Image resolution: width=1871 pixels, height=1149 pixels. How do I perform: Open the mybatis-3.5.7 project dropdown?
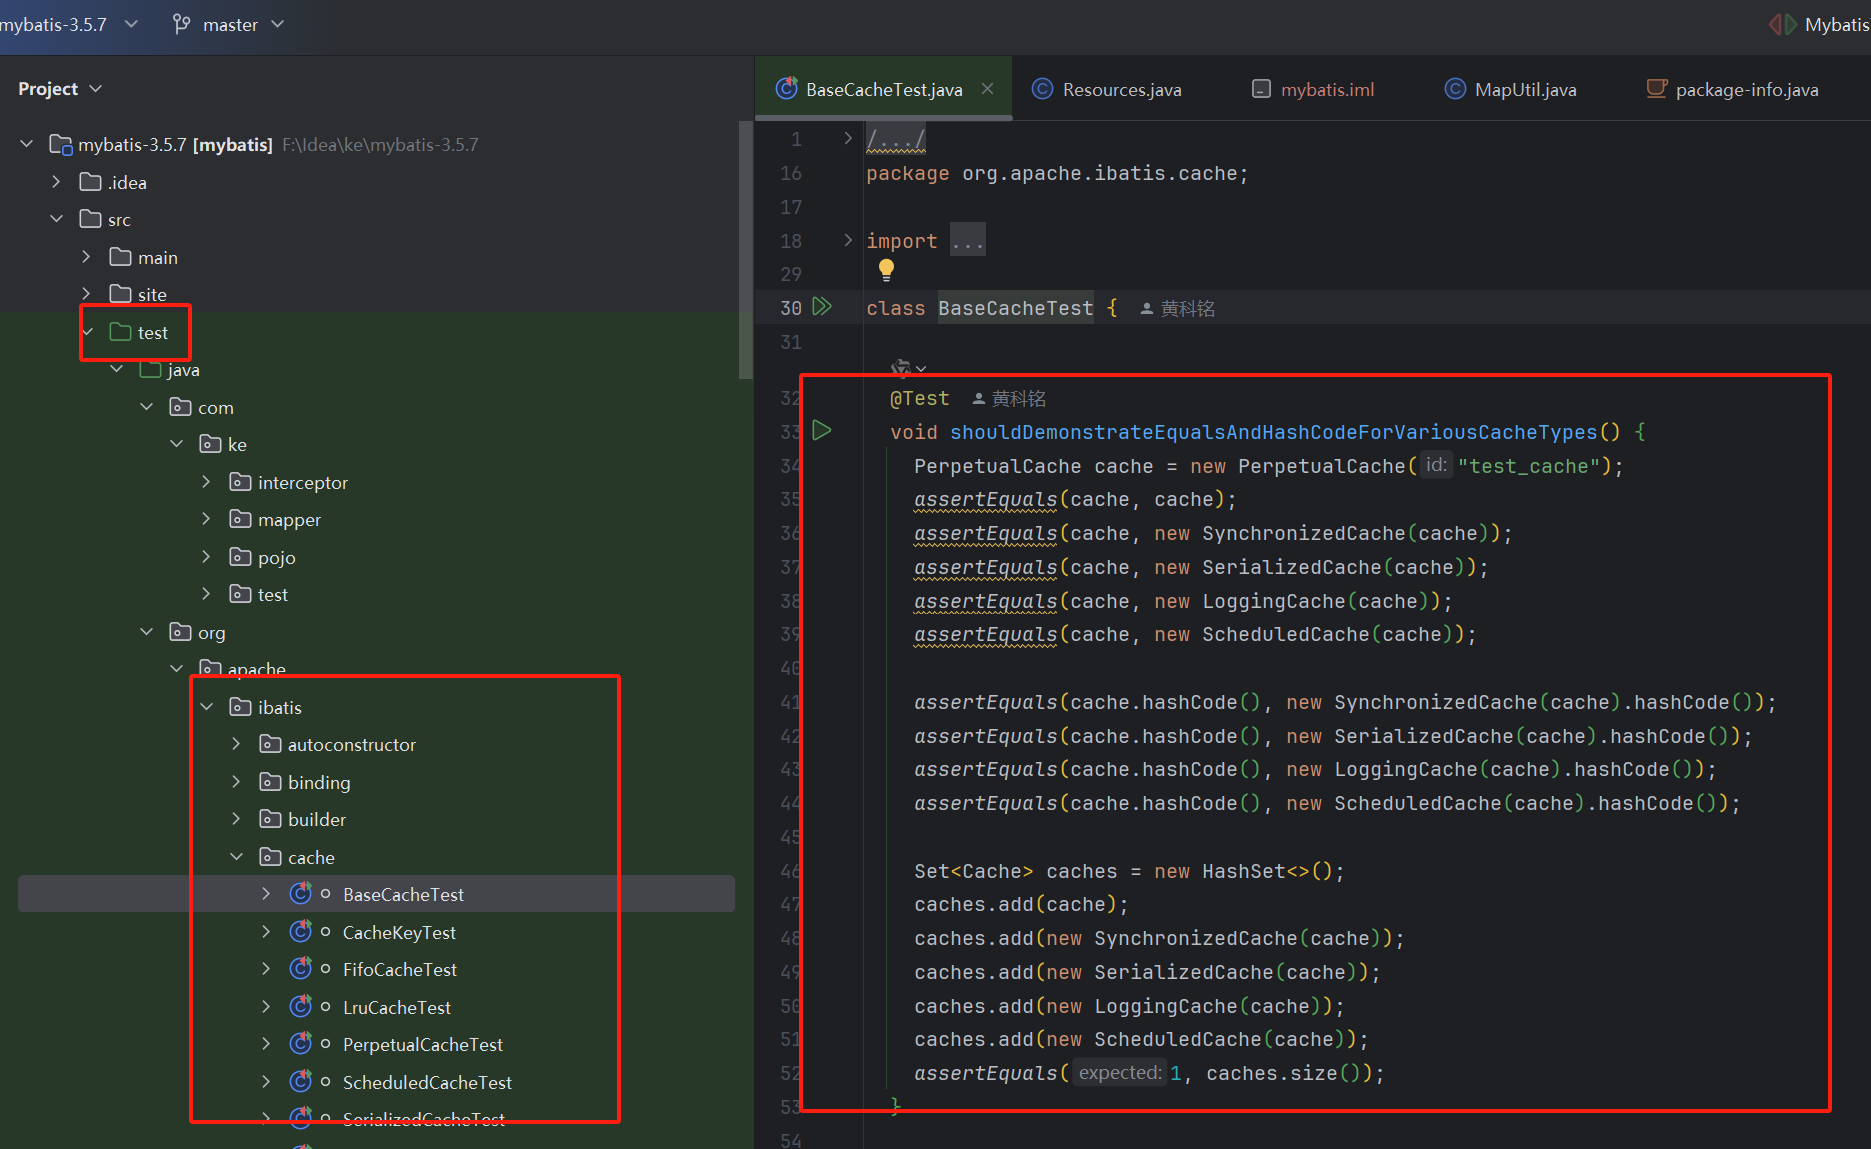pos(68,24)
